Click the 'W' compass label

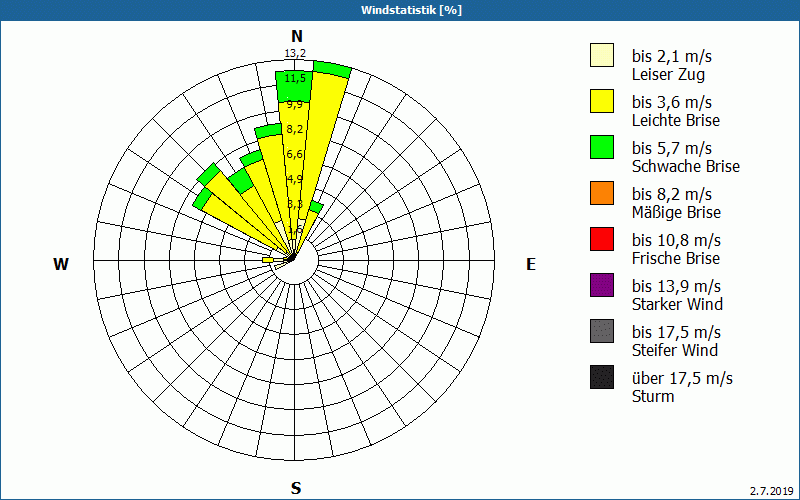(x=61, y=264)
